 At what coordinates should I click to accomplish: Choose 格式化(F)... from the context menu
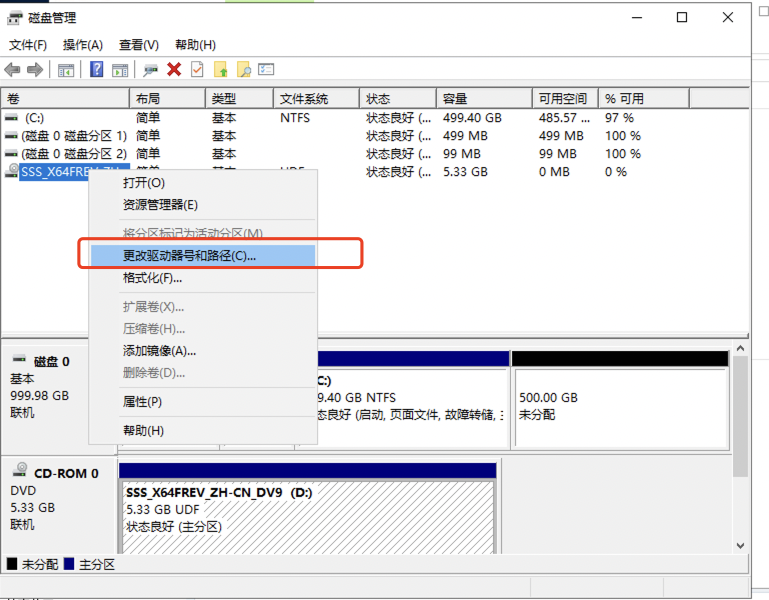152,278
